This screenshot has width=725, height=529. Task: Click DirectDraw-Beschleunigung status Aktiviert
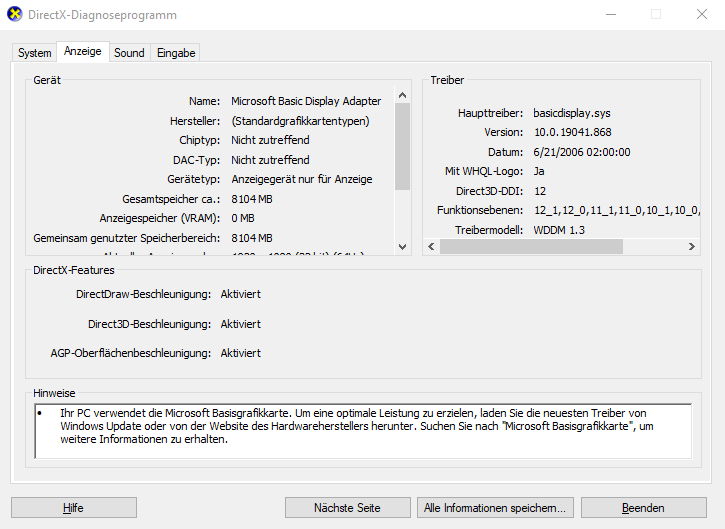pos(241,295)
